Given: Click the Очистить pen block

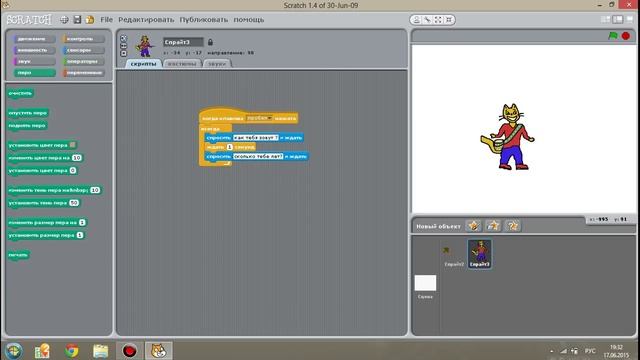Looking at the screenshot, I should point(20,93).
